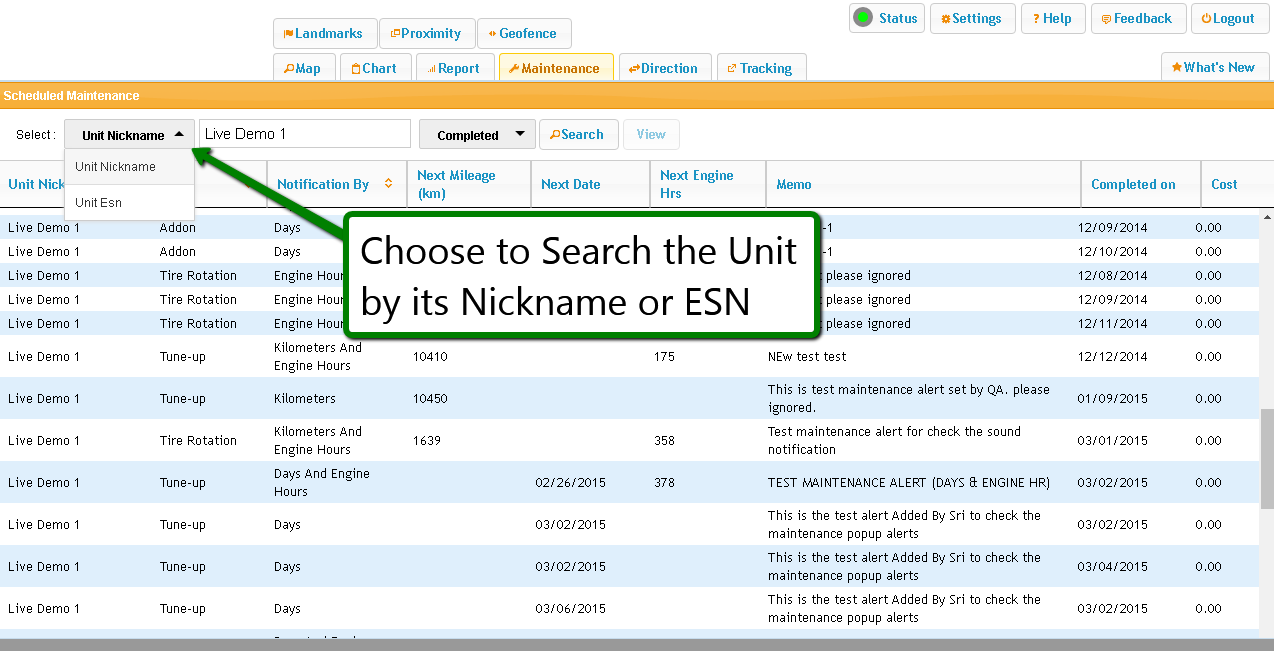
Task: Click the View button
Action: [651, 135]
